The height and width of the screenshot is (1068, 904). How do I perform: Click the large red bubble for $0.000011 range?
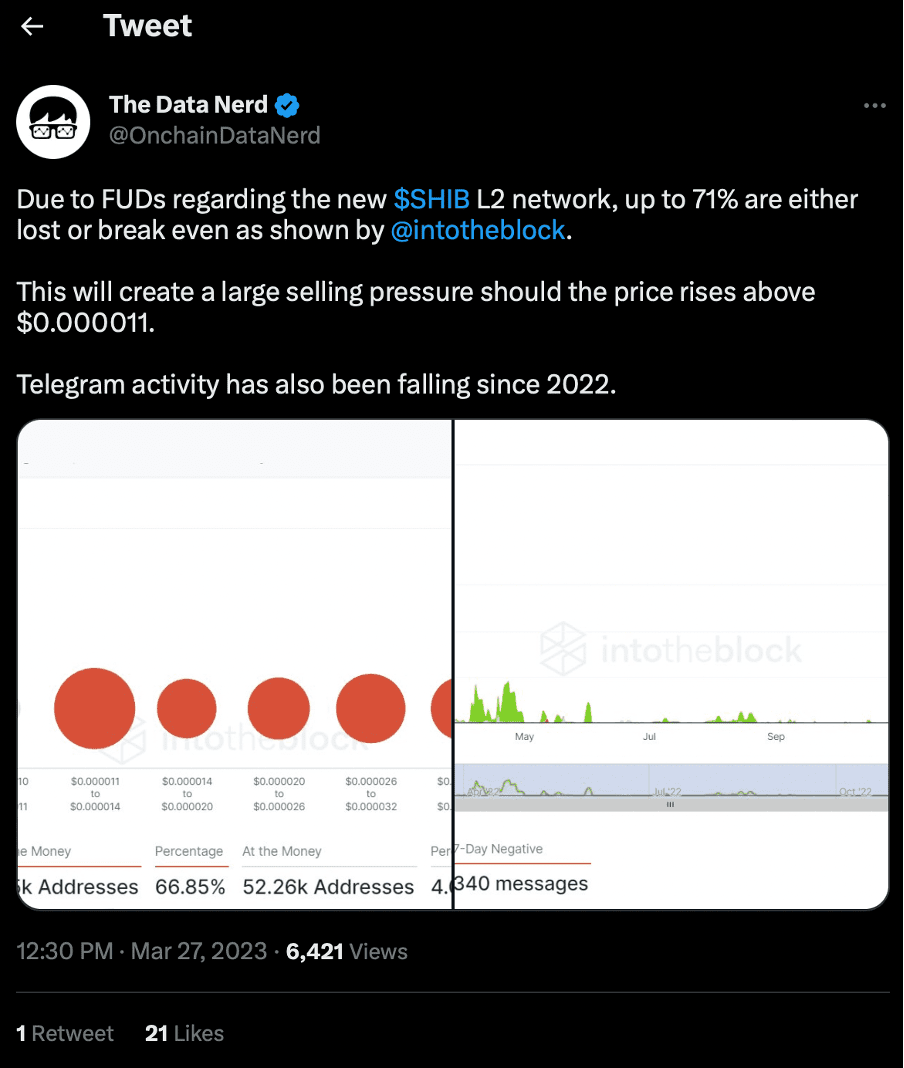point(94,708)
